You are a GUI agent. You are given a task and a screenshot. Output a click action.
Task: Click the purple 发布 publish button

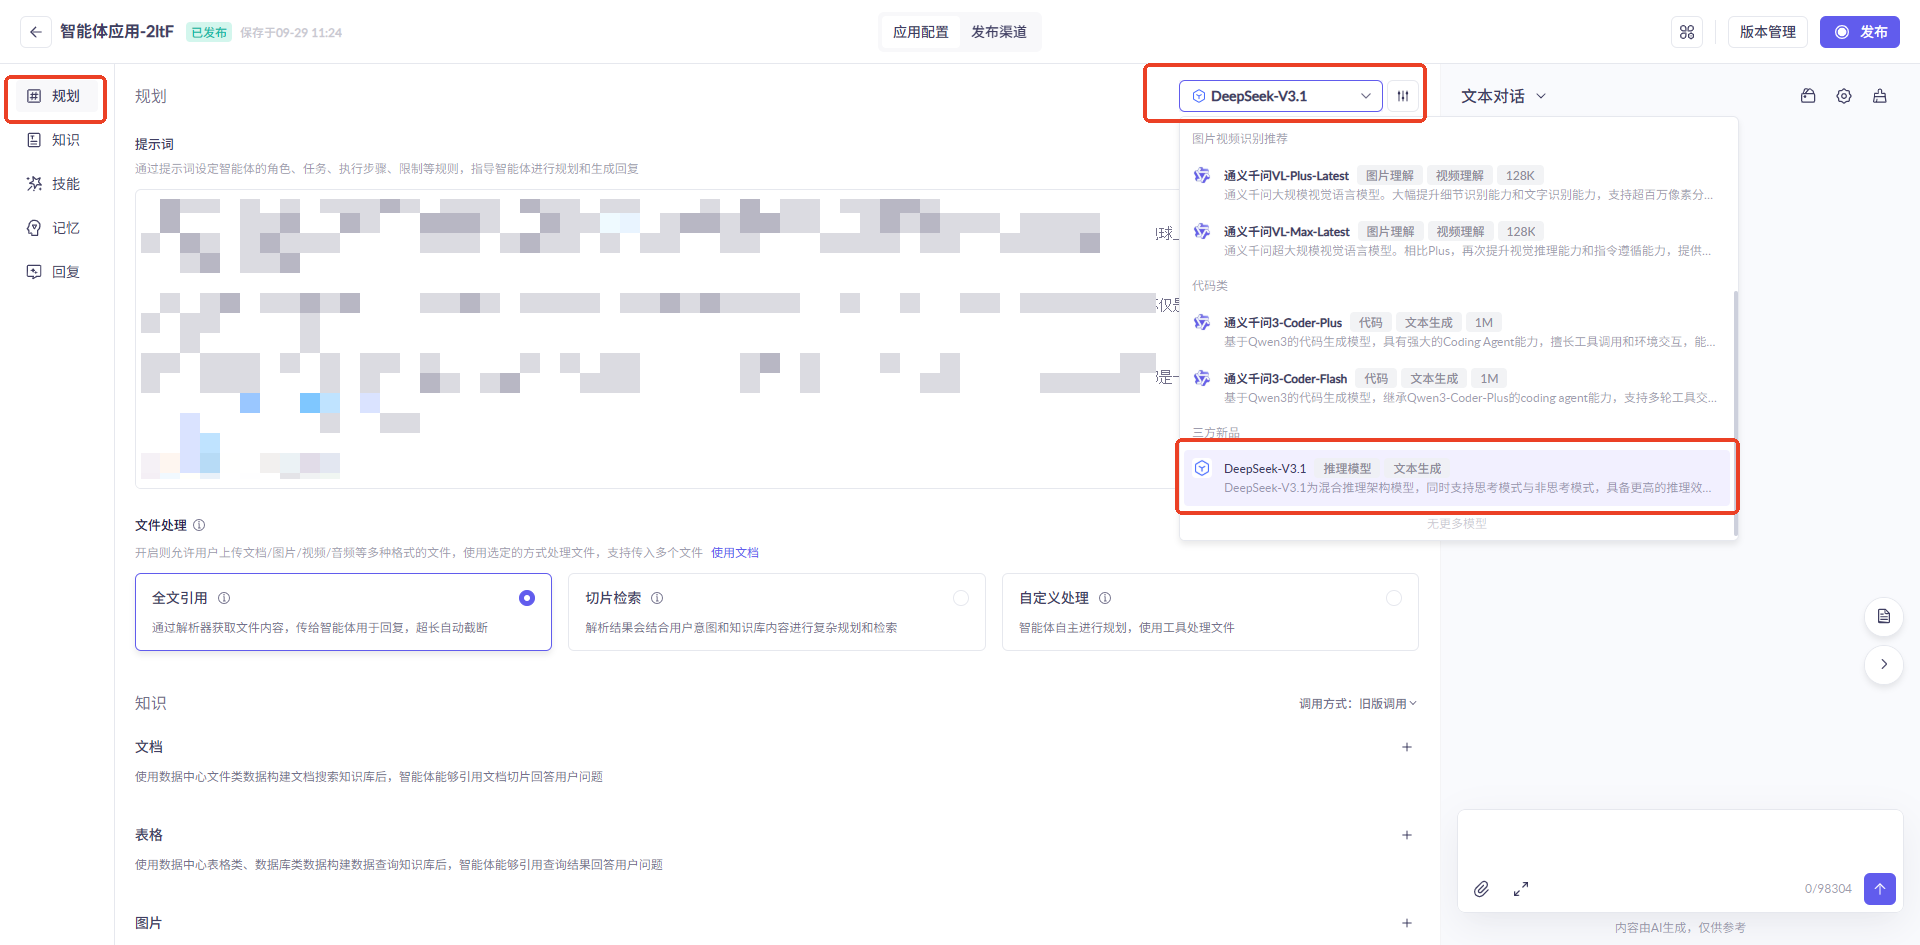(1860, 32)
